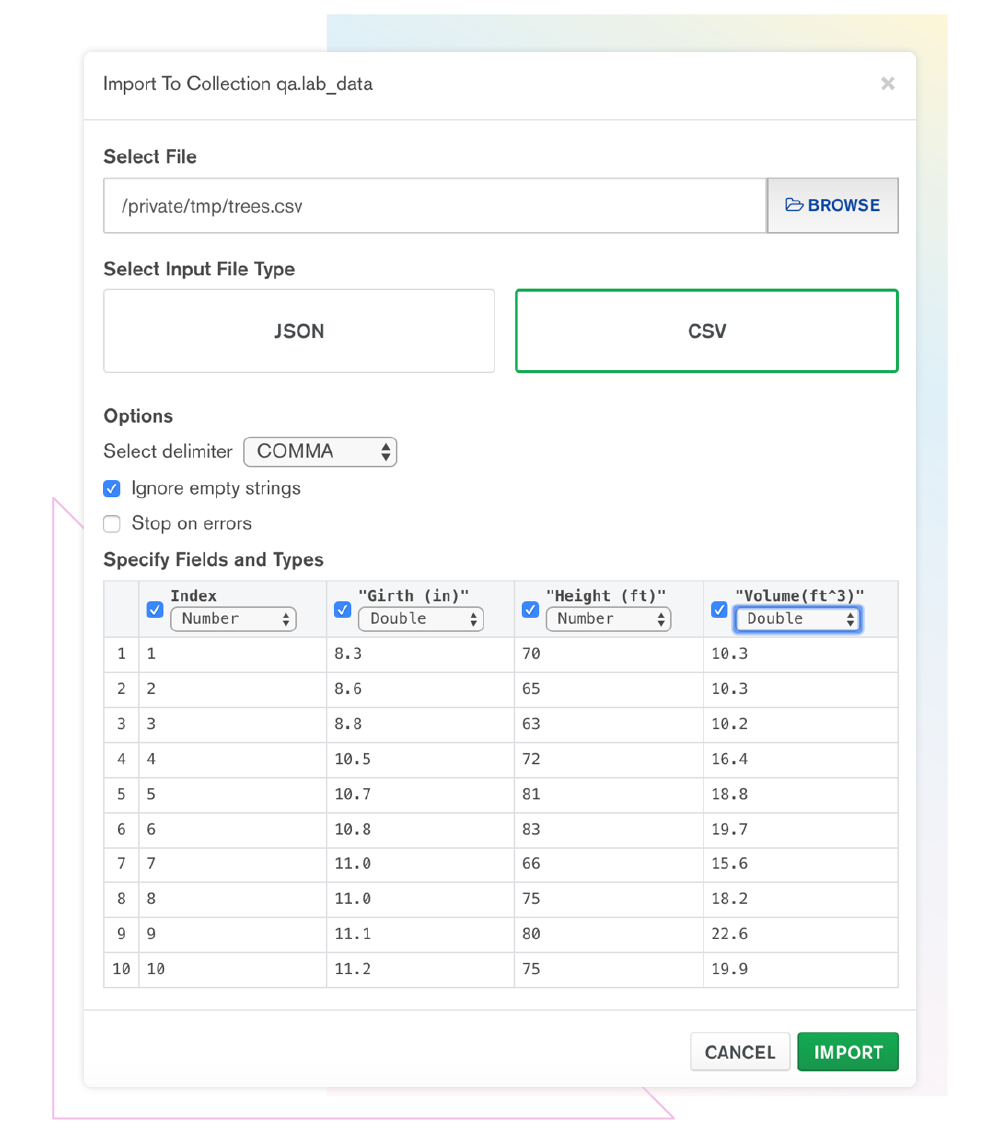The height and width of the screenshot is (1140, 1001).
Task: Click the BROWSE button
Action: (x=832, y=206)
